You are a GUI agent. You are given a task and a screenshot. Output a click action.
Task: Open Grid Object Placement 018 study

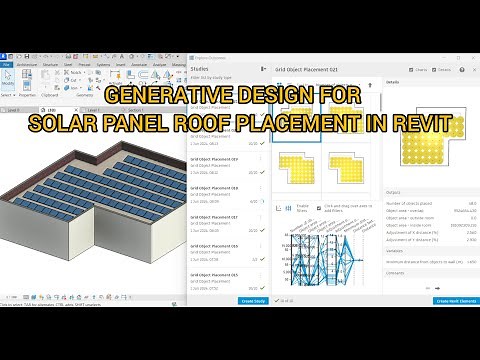(227, 195)
